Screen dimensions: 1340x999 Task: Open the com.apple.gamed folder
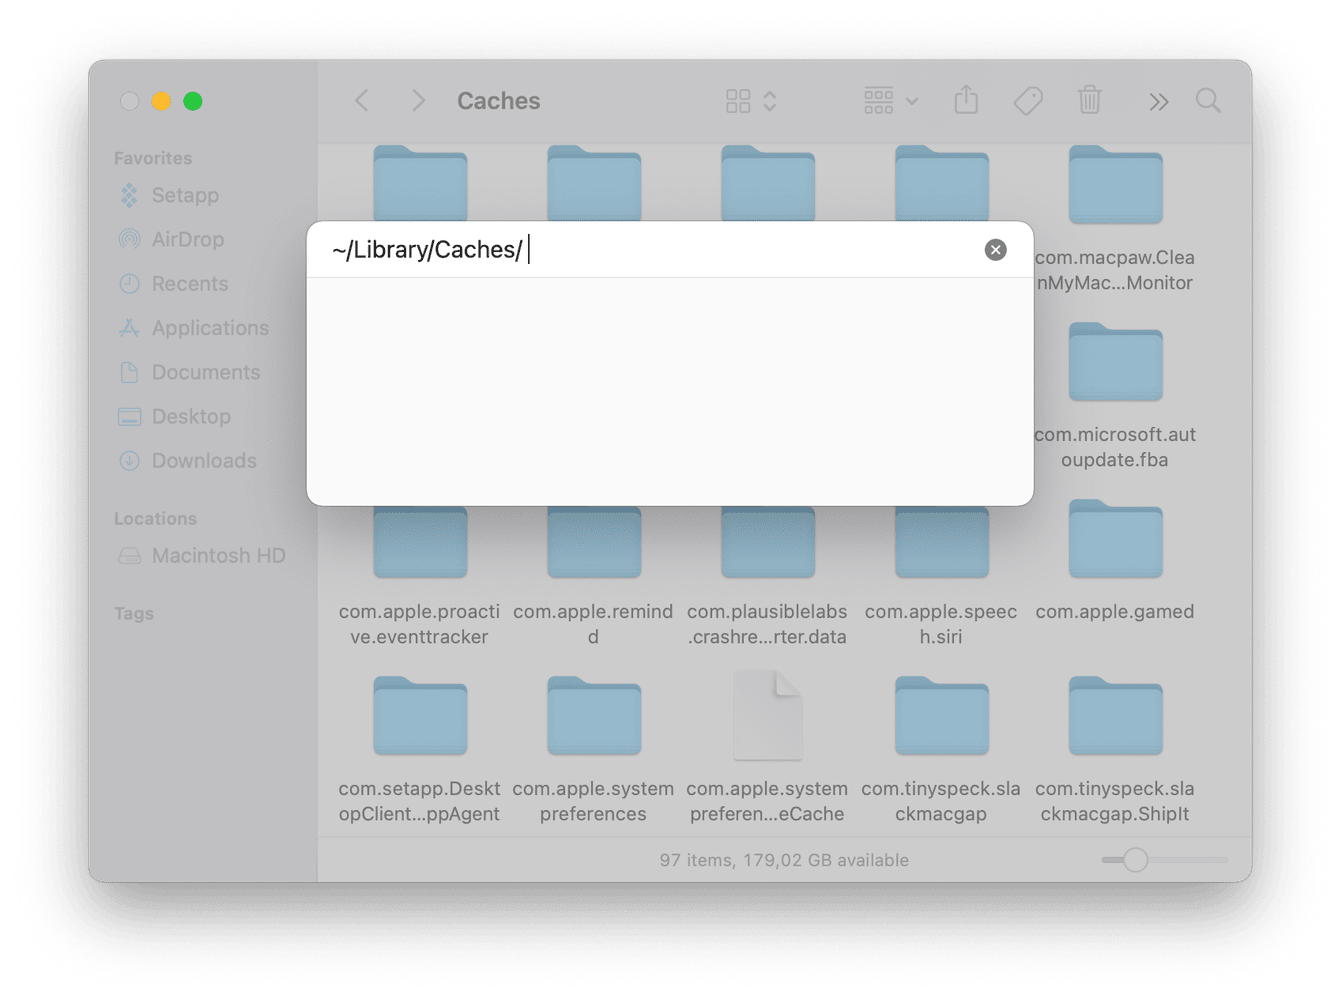point(1115,540)
